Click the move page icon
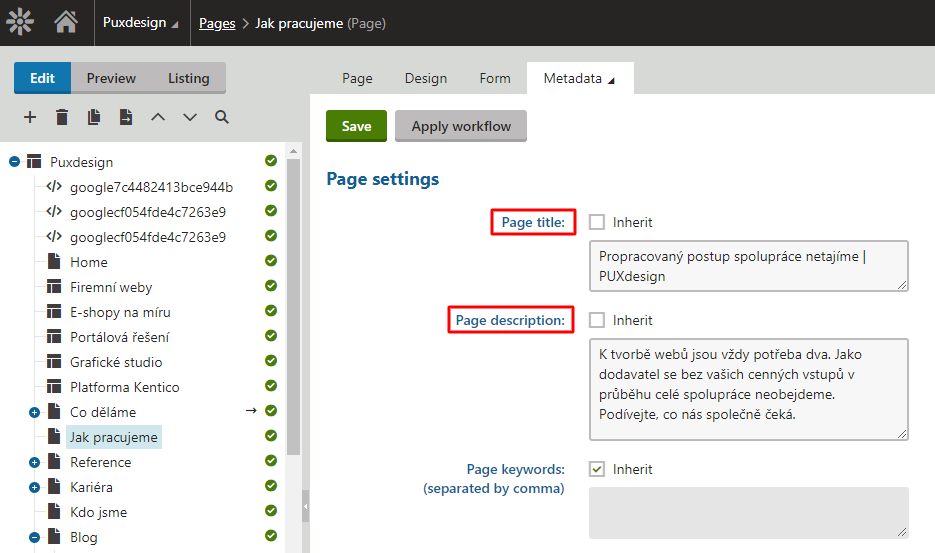This screenshot has height=553, width=935. [x=126, y=117]
